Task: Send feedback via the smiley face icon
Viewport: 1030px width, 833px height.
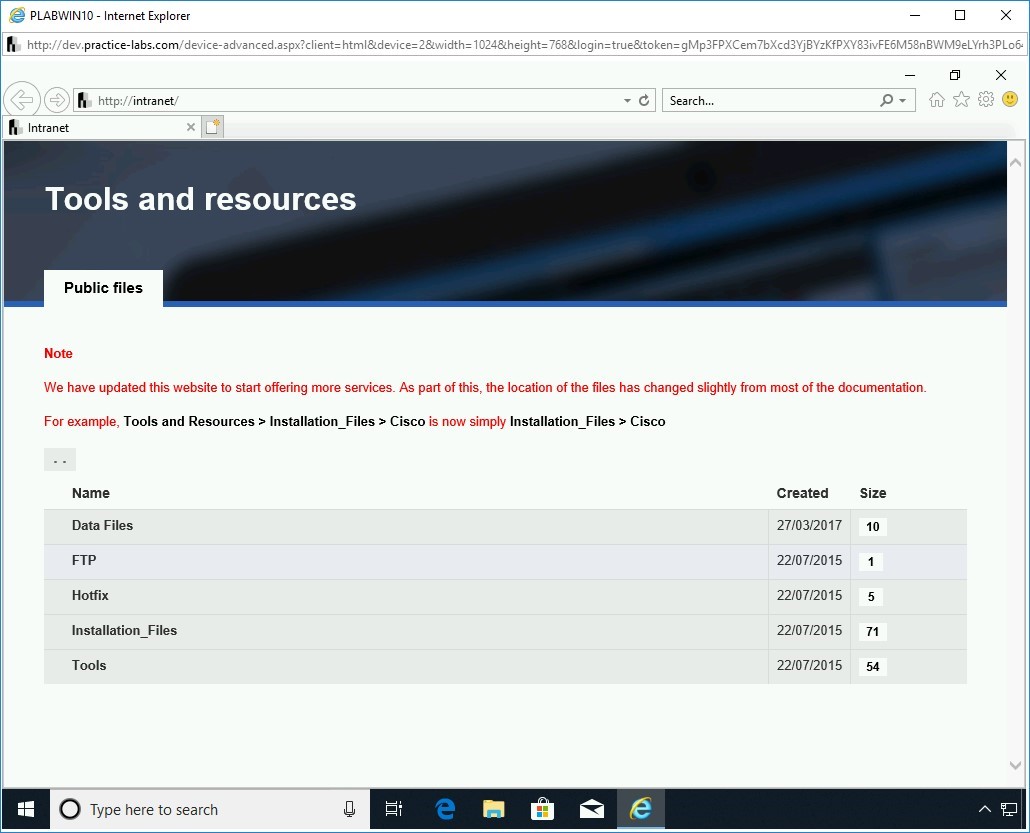Action: (1009, 99)
